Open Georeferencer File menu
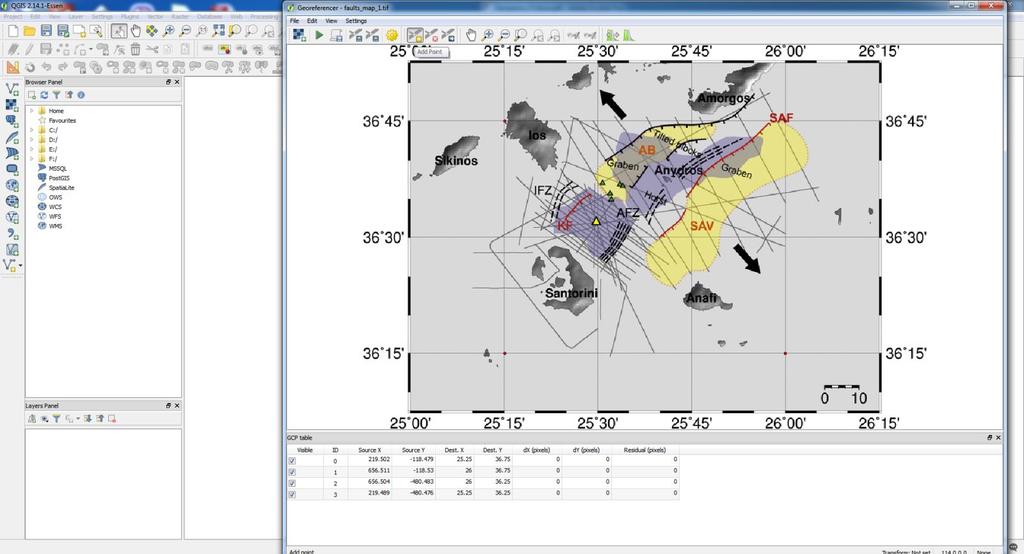 coord(295,21)
